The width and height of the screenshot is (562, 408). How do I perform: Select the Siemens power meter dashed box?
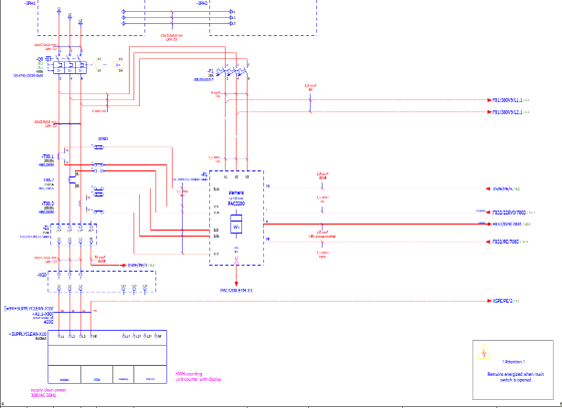click(237, 218)
